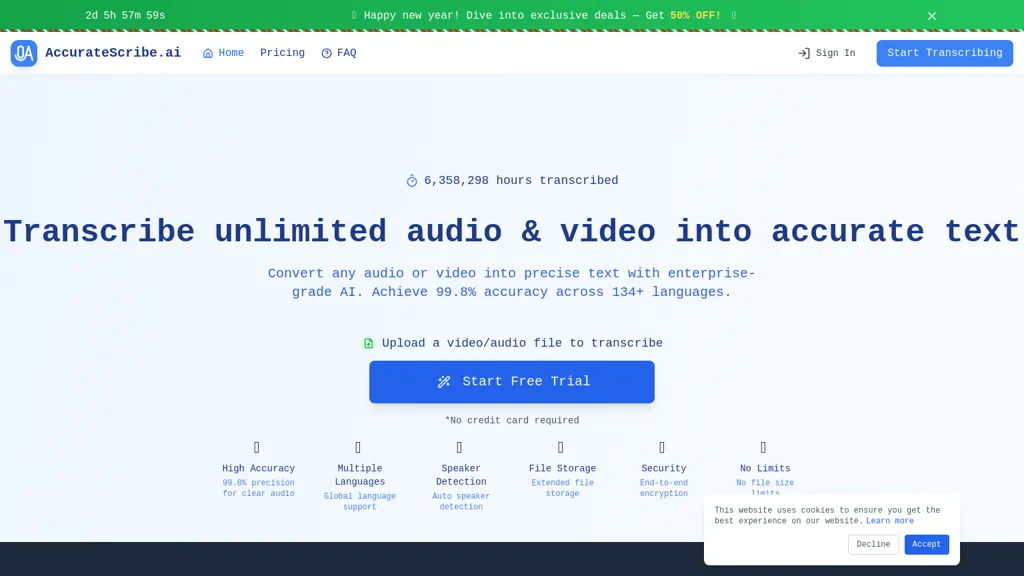The image size is (1024, 576).
Task: Click the File Storage heading
Action: point(562,468)
